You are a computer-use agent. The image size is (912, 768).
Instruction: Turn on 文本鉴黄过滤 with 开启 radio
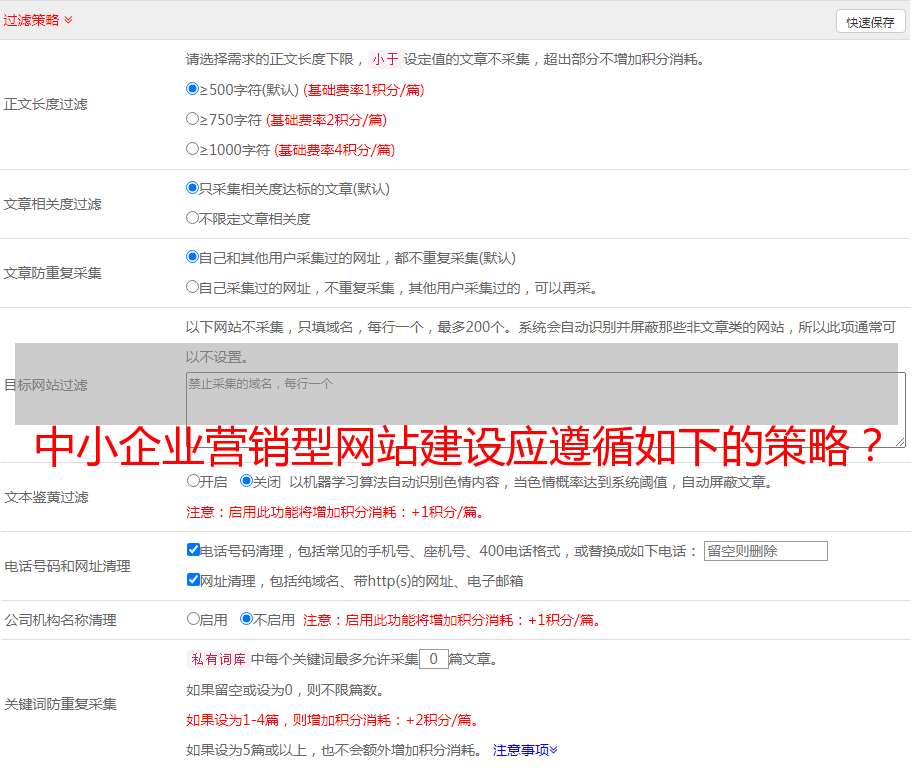[193, 481]
